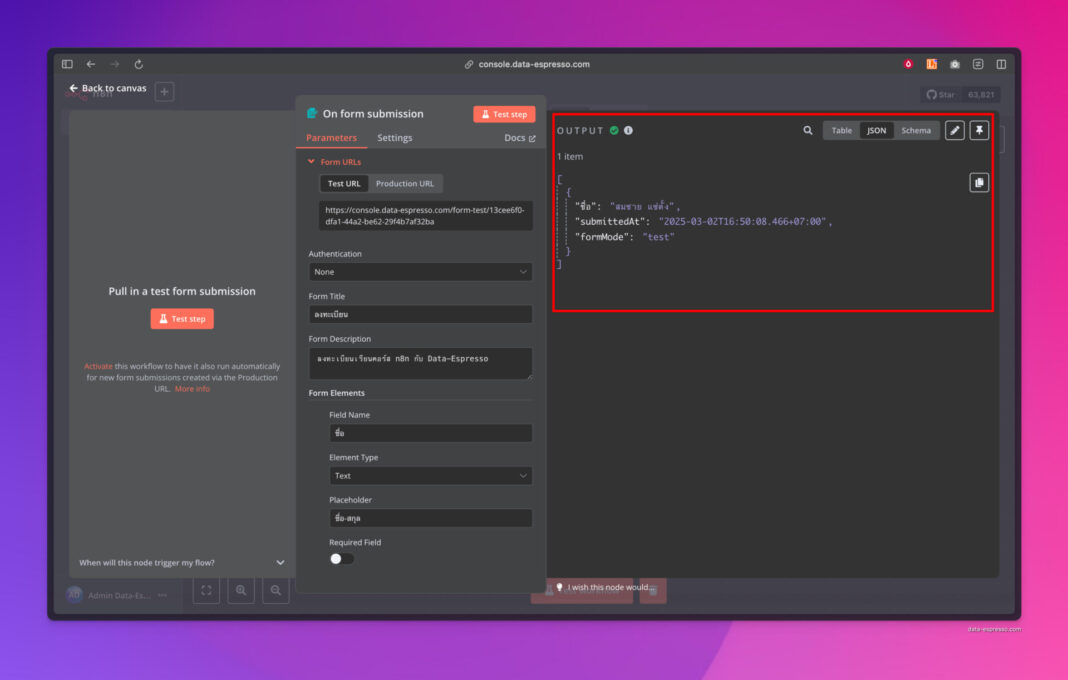Switch output view to the Table tab

(841, 130)
